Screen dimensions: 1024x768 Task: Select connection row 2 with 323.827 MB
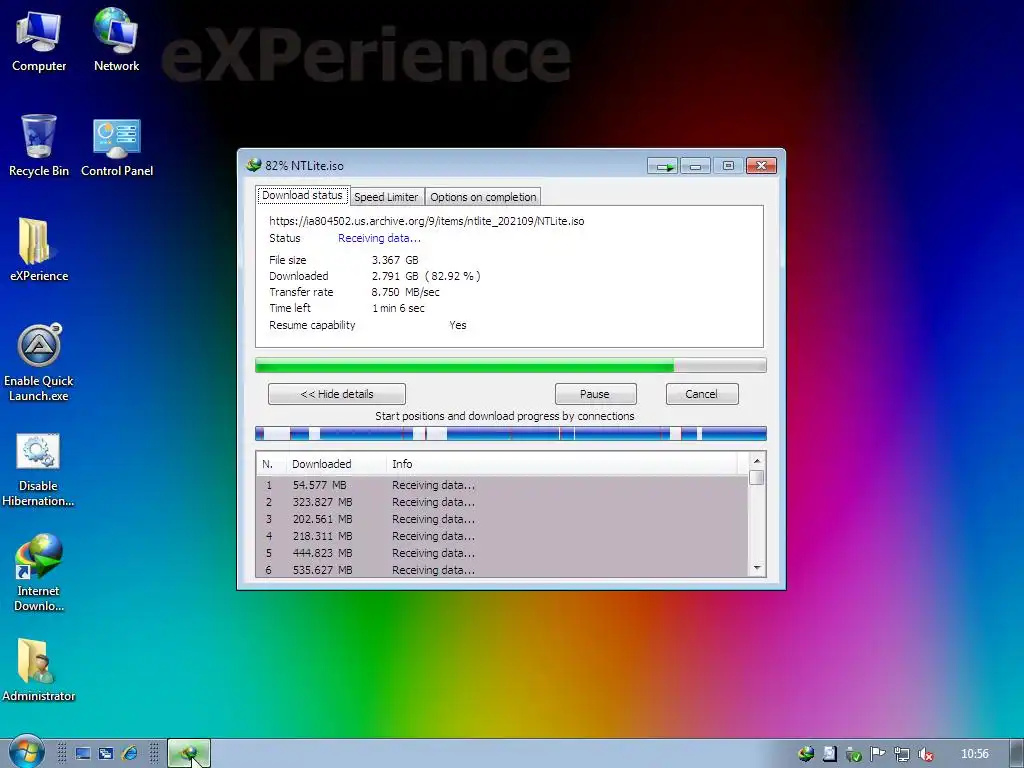[x=502, y=502]
